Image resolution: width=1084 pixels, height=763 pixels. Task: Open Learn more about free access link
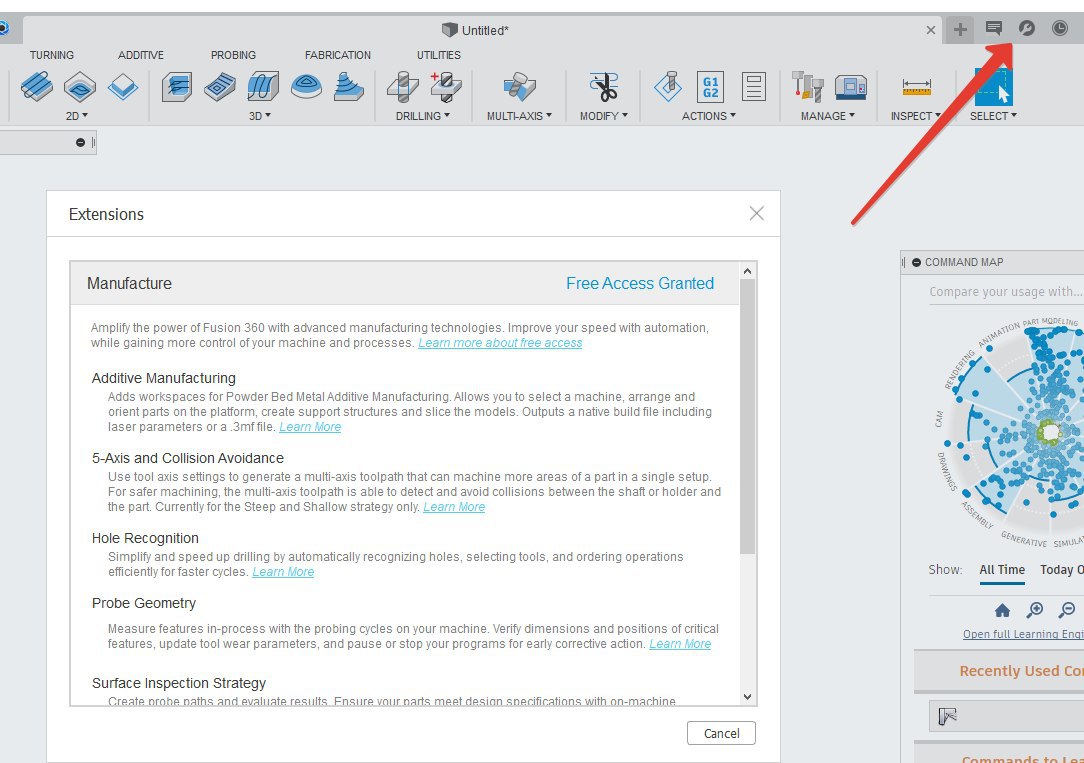click(500, 343)
